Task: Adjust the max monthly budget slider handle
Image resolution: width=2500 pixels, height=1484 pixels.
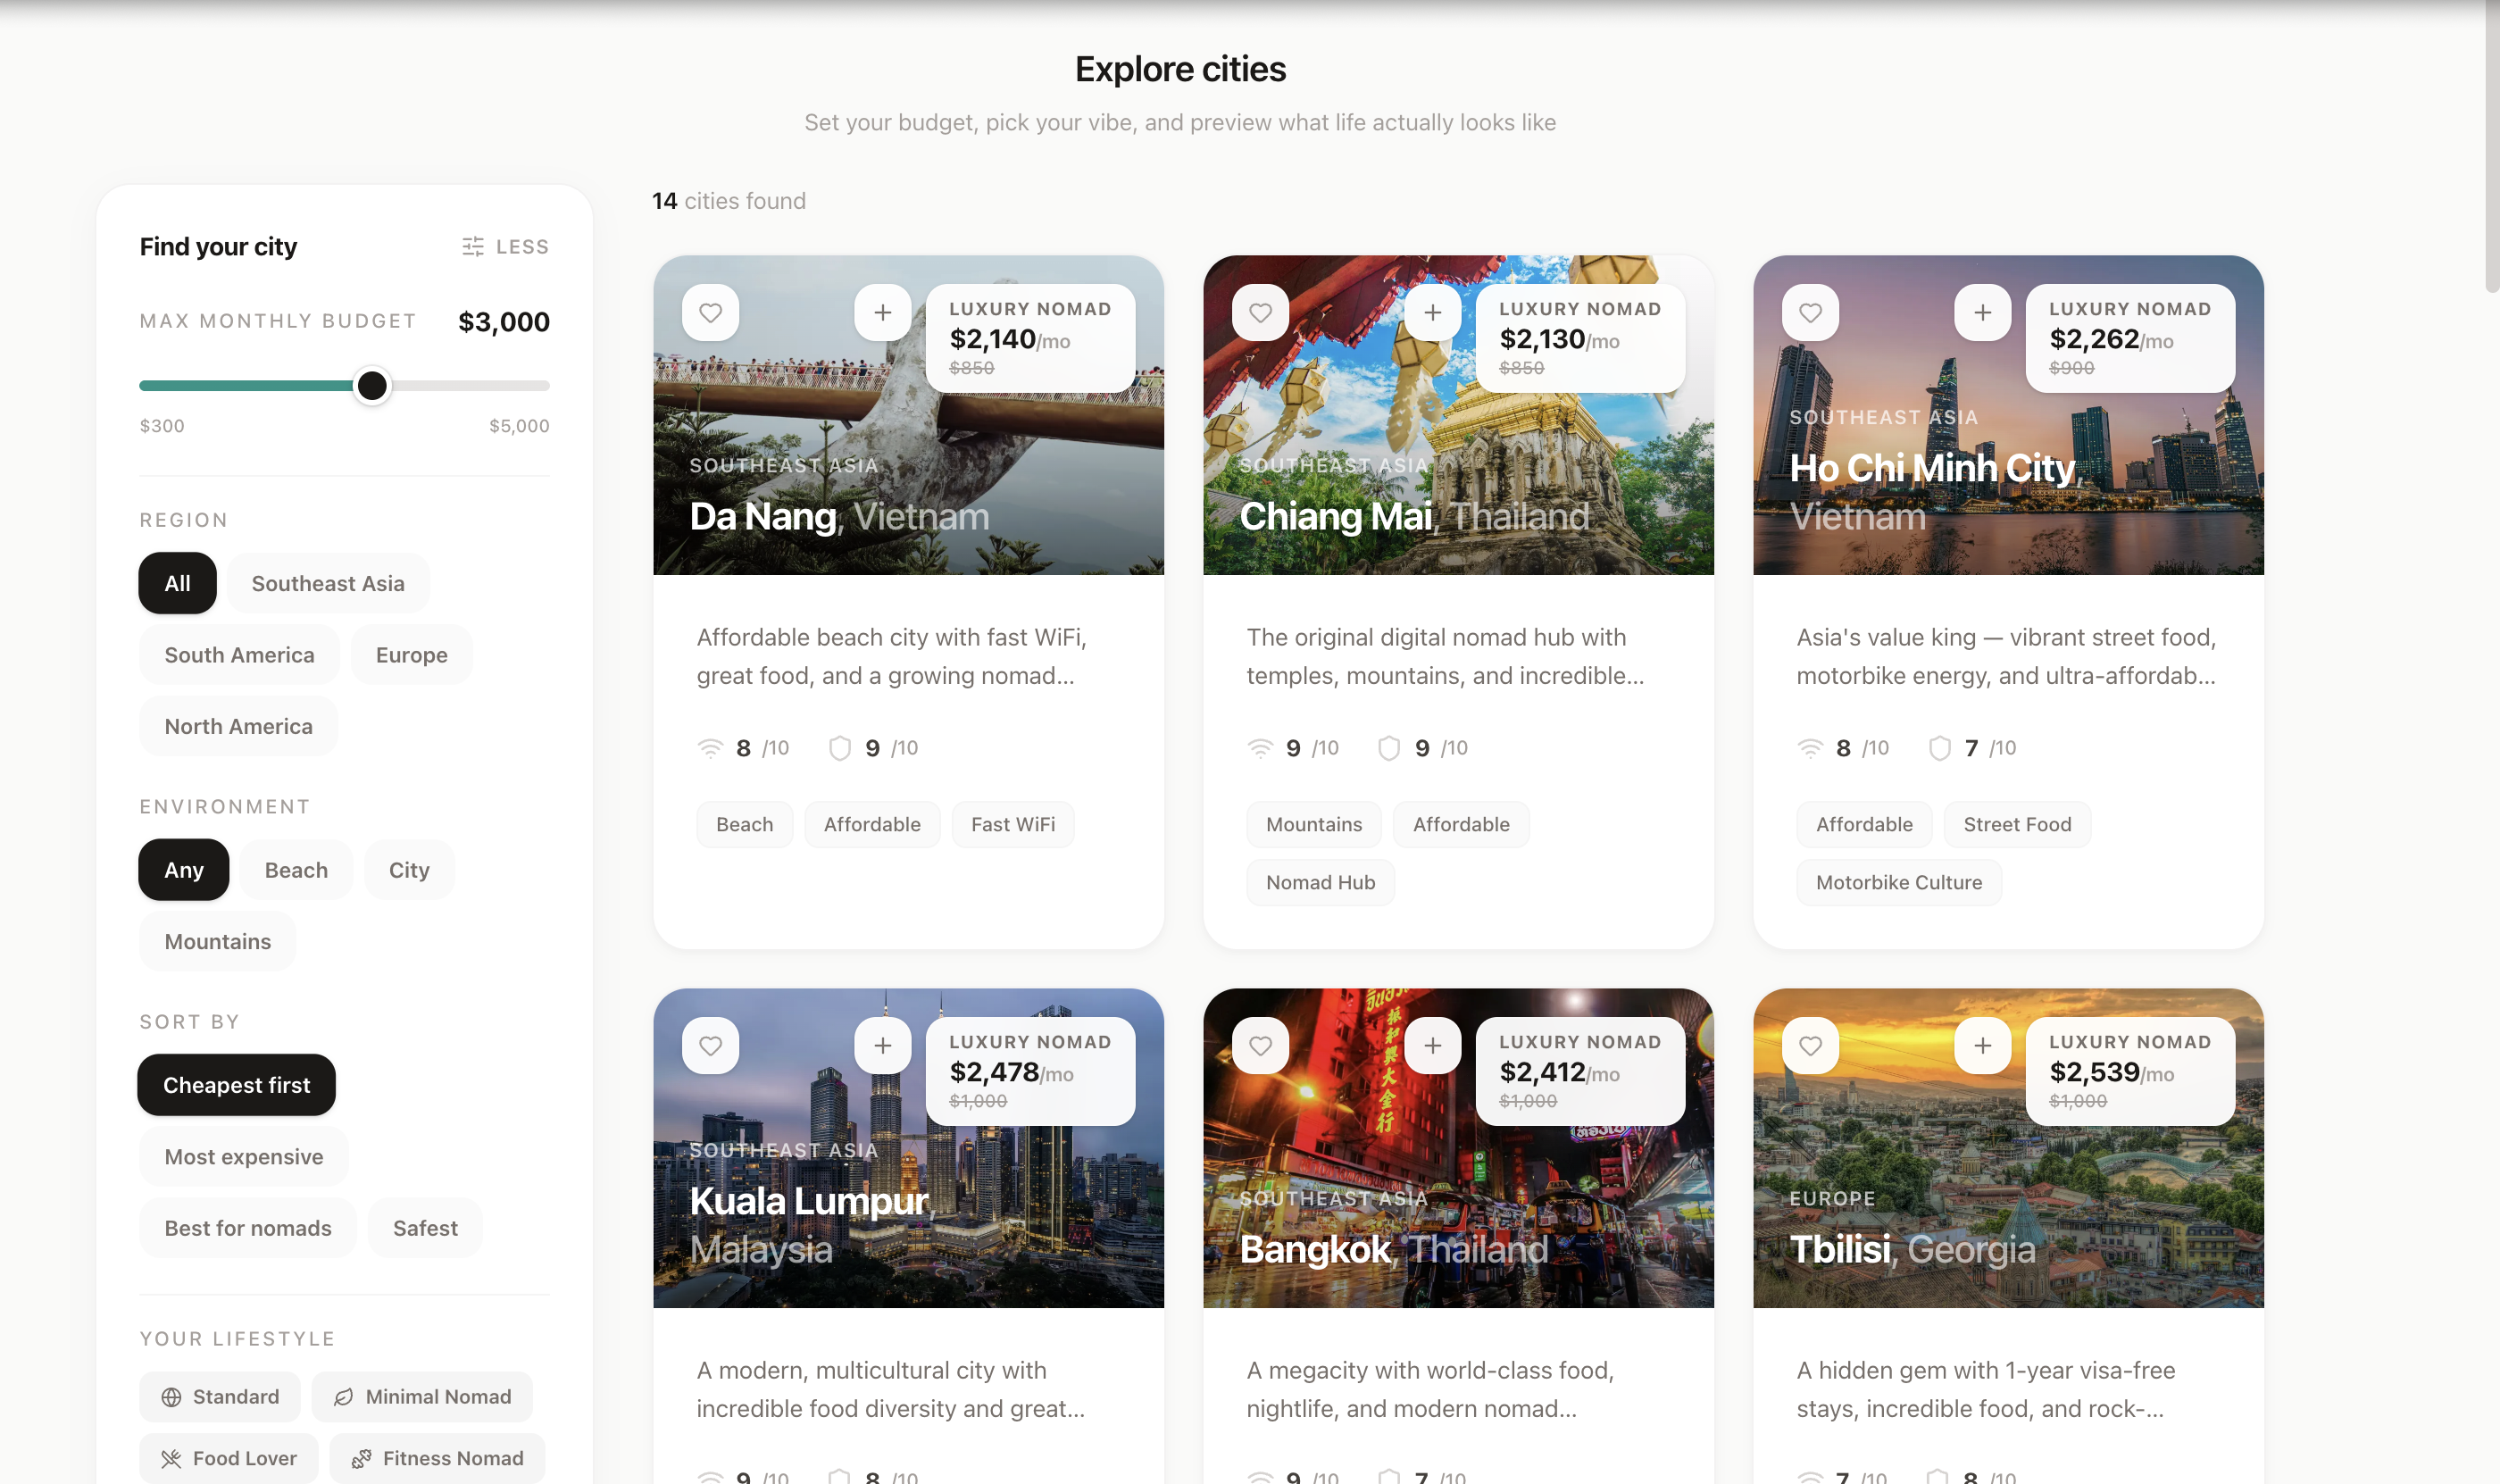Action: [x=372, y=385]
